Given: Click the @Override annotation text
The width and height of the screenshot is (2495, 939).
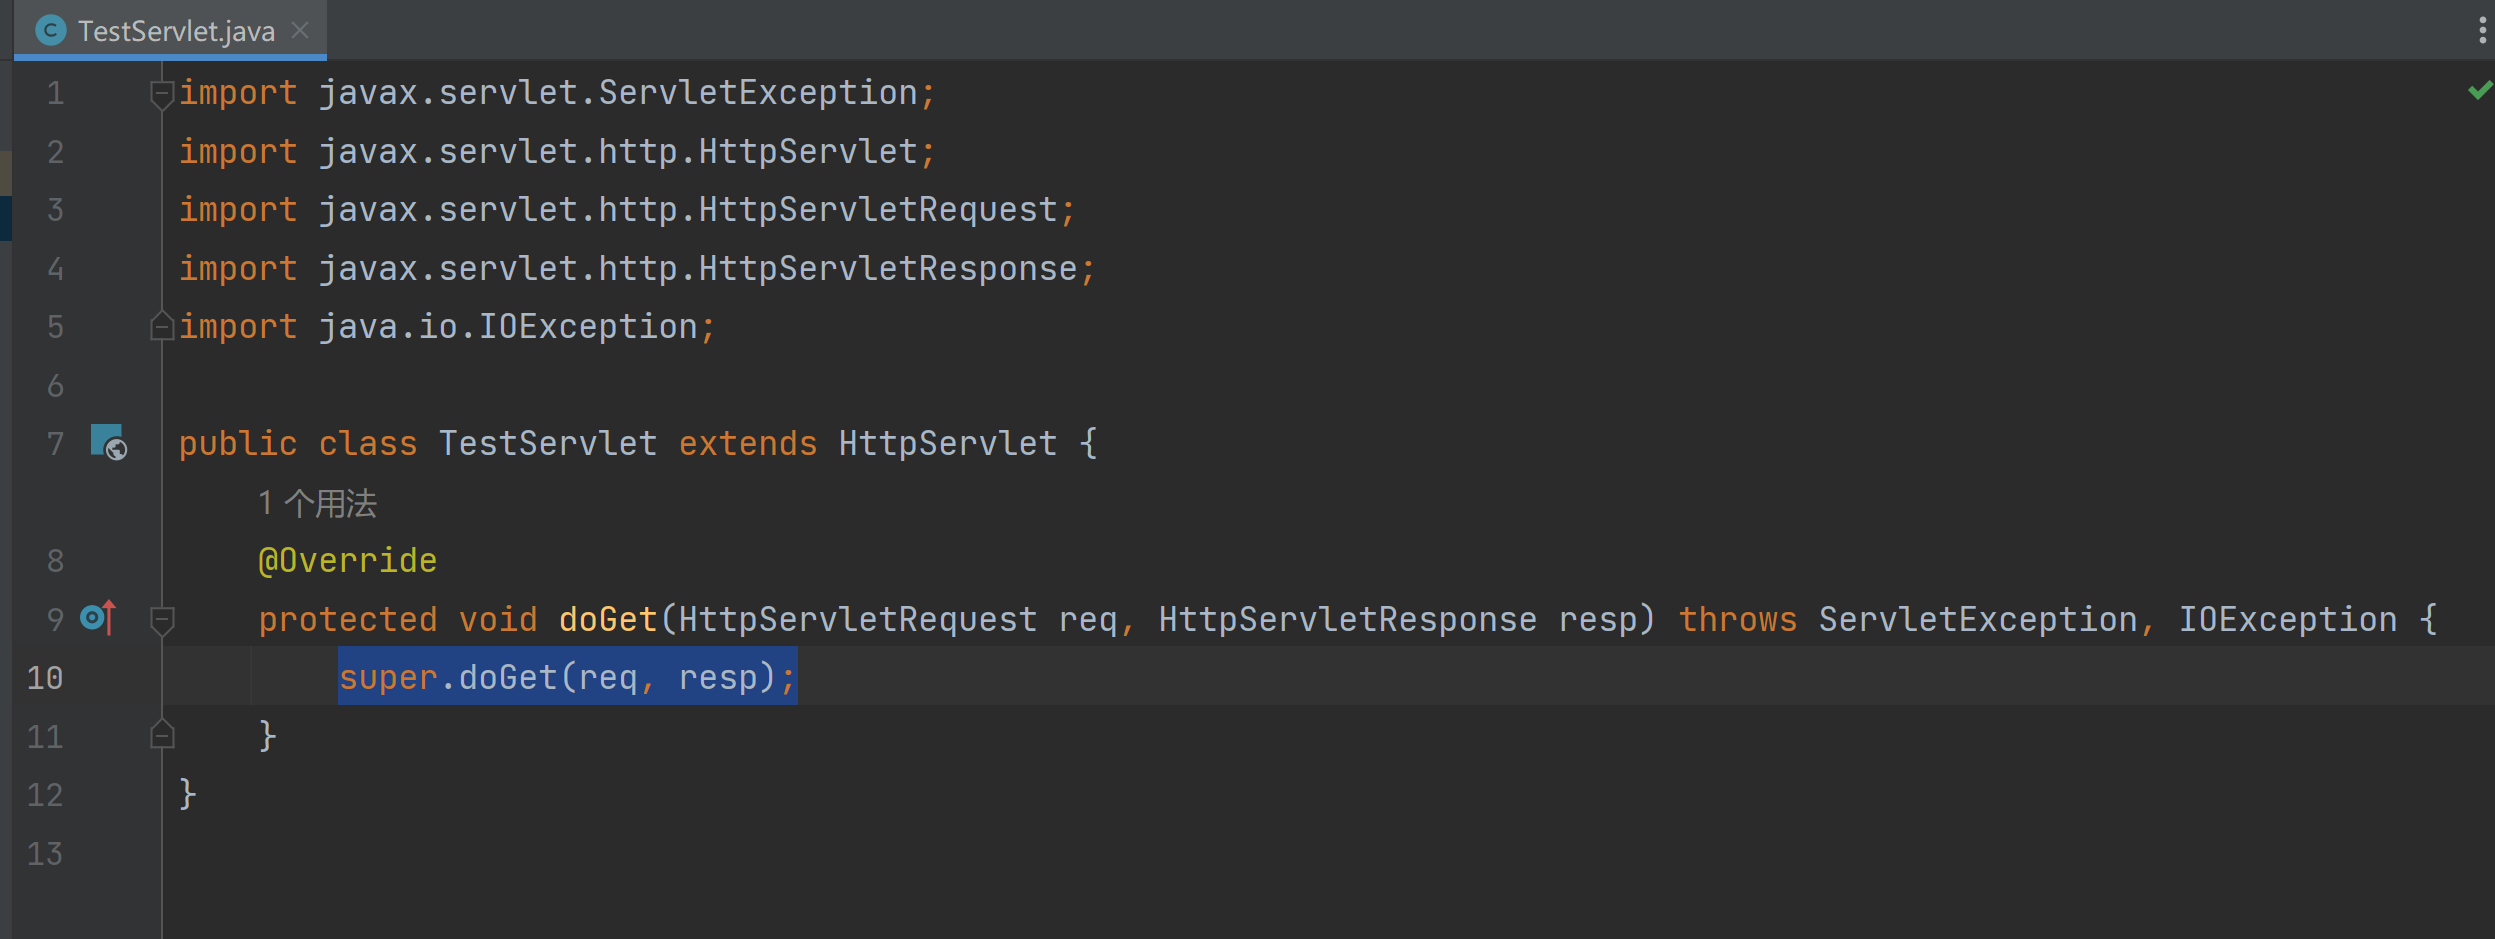Looking at the screenshot, I should tap(347, 561).
